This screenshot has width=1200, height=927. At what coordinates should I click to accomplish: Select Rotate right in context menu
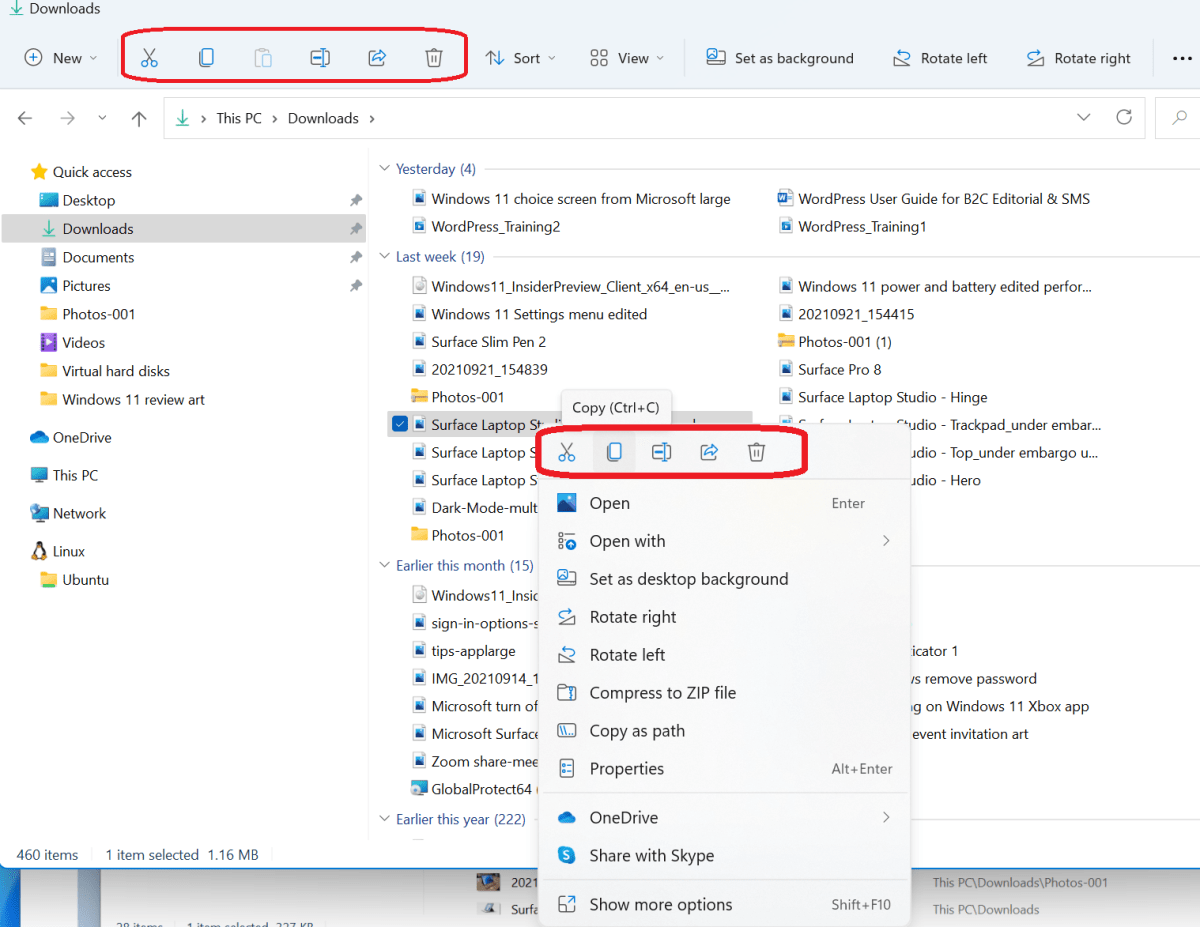pos(725,617)
